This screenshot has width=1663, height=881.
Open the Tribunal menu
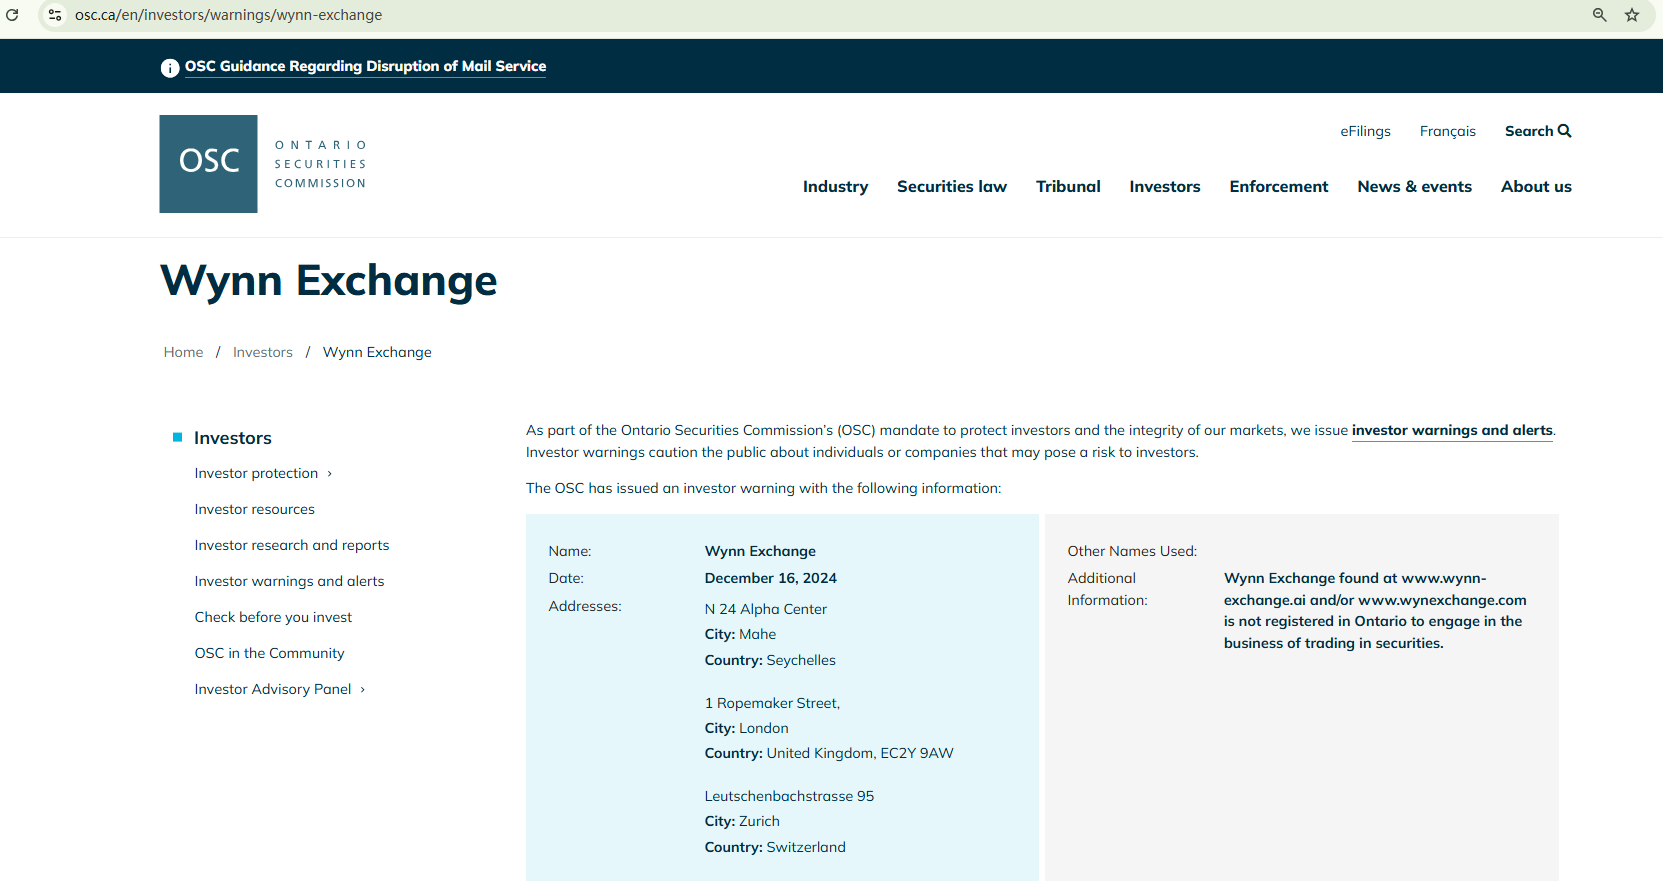(1068, 186)
